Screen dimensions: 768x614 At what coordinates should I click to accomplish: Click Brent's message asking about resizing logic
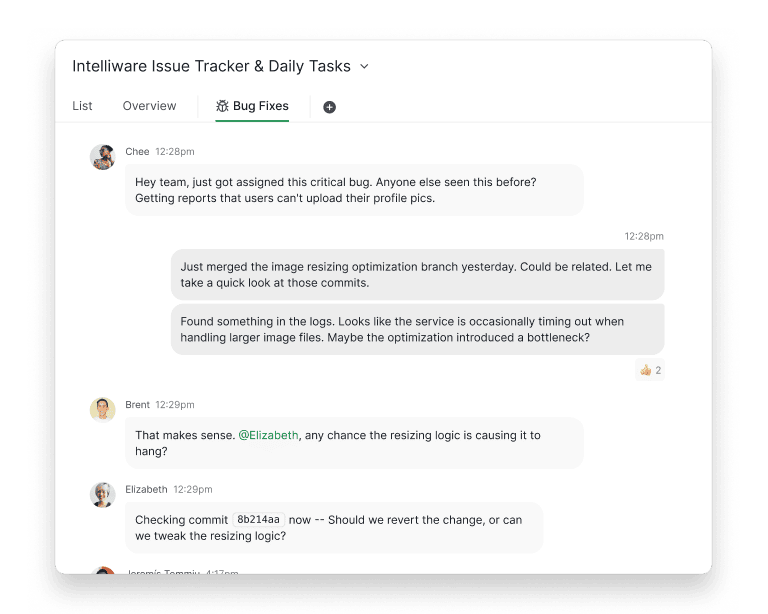click(354, 443)
